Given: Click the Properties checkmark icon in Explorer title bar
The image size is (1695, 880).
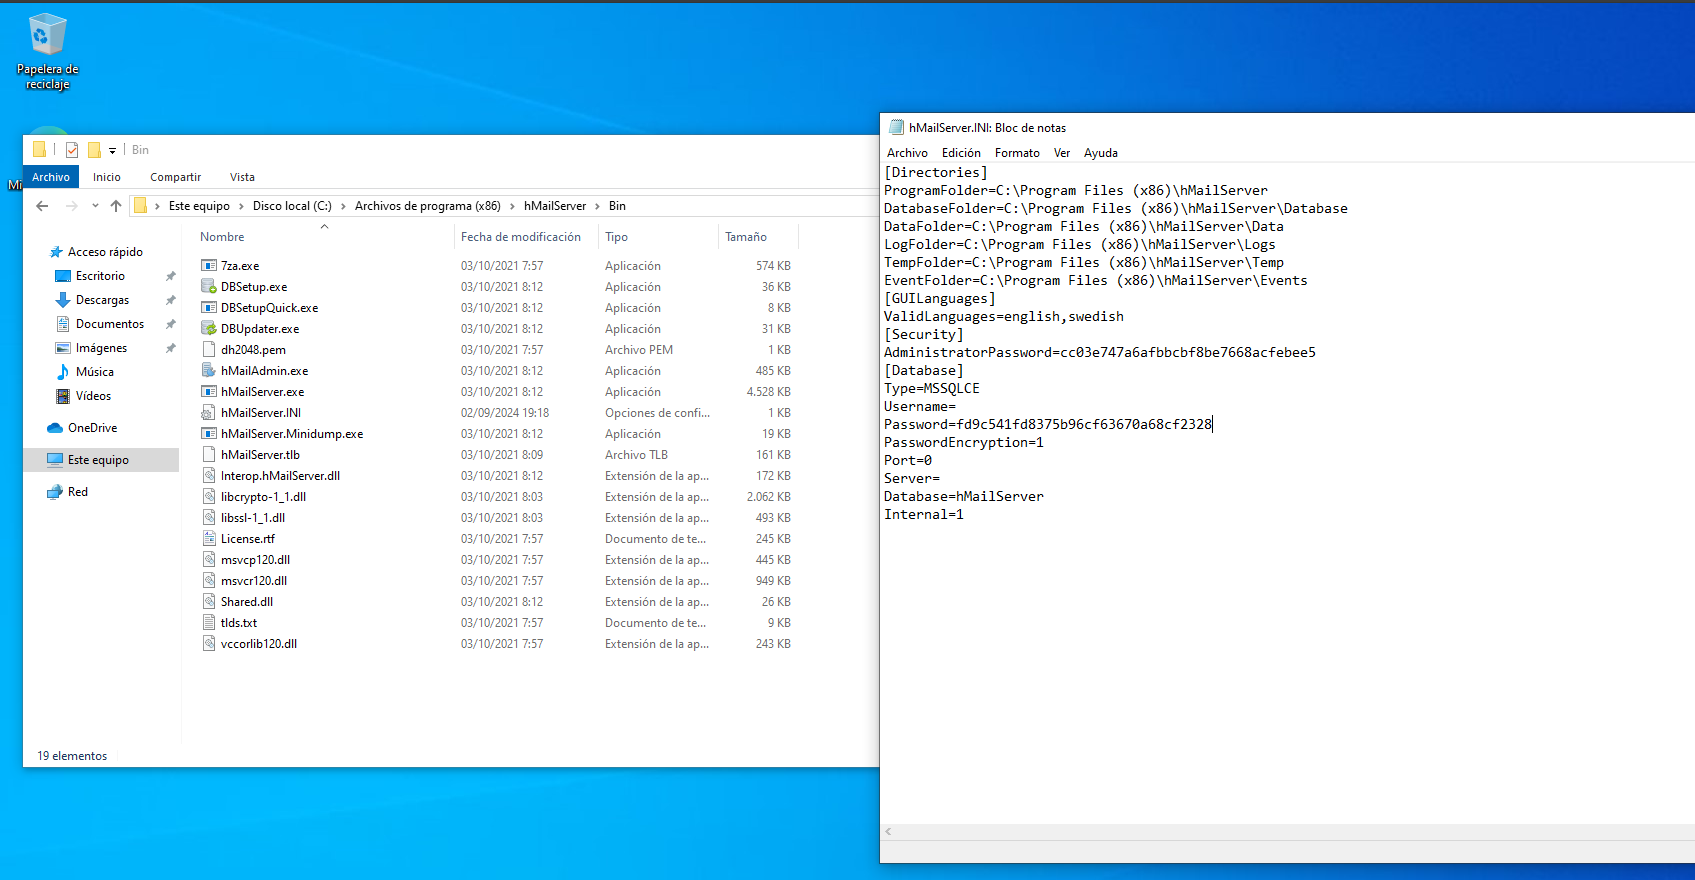Looking at the screenshot, I should click(72, 150).
